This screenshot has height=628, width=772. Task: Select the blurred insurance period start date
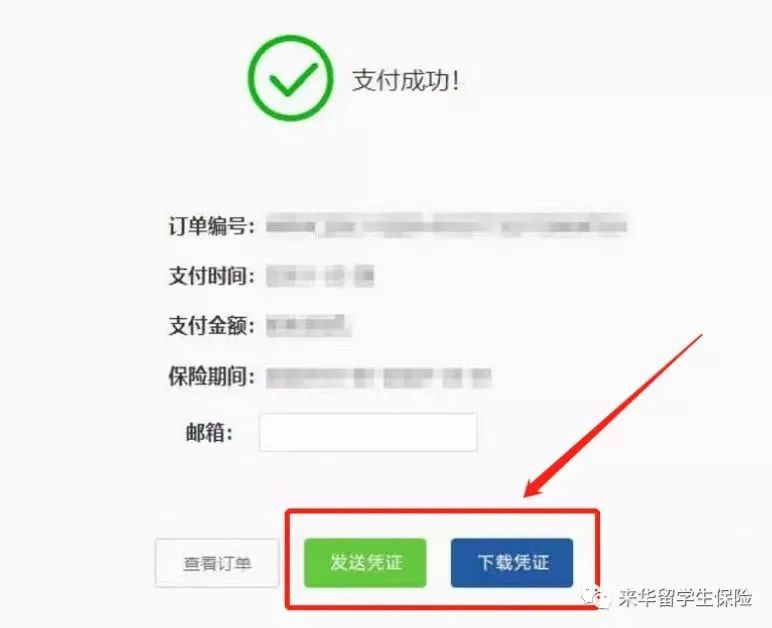321,377
